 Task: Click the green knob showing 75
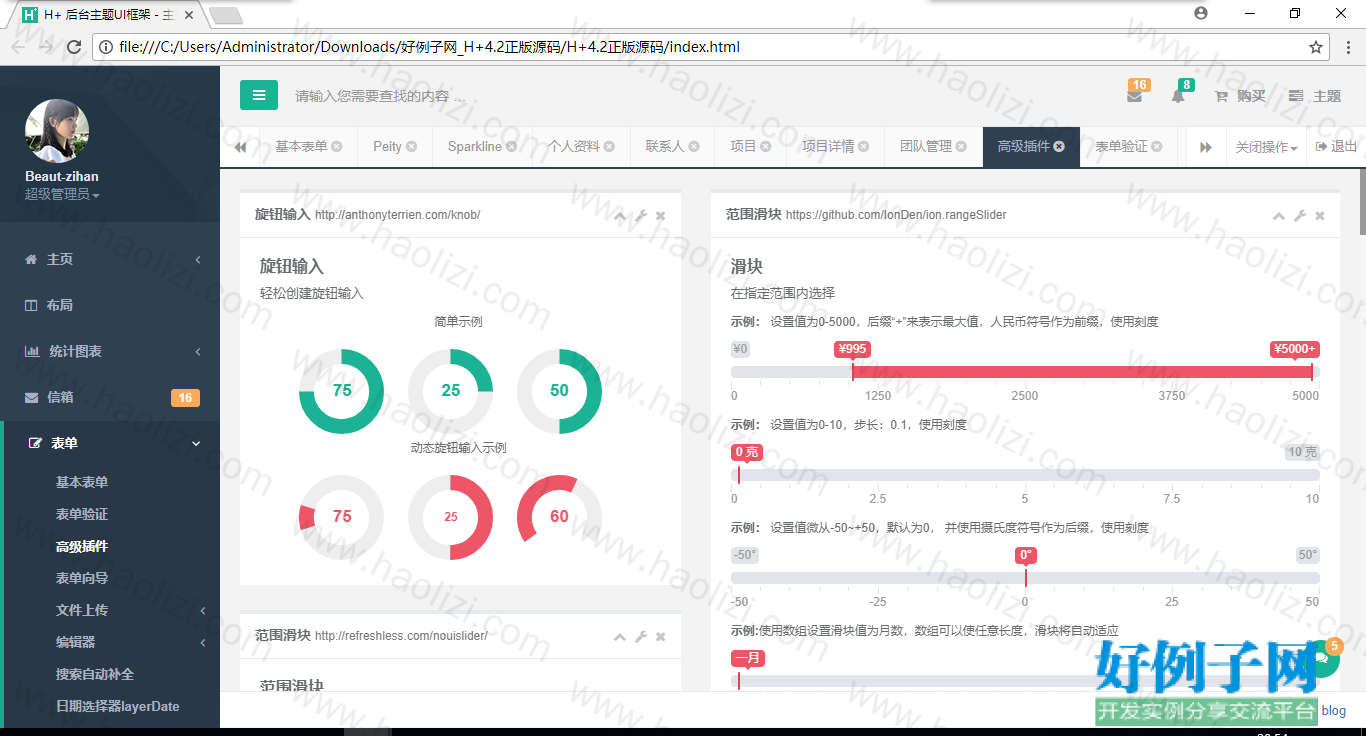342,391
